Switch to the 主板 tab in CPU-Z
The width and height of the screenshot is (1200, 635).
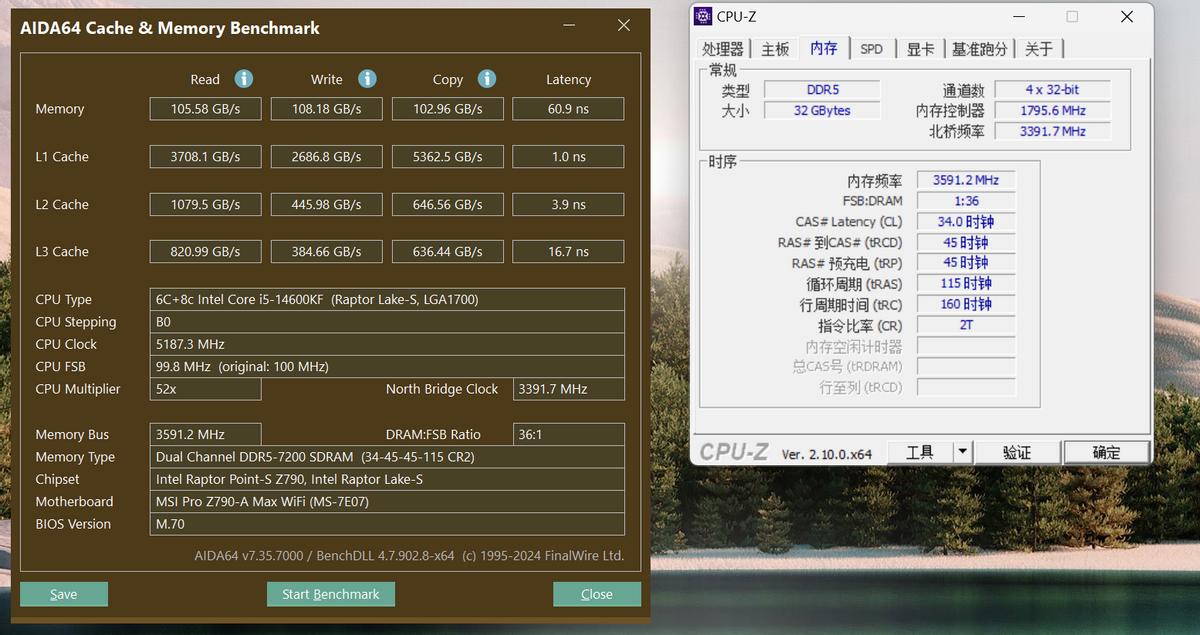coord(775,48)
